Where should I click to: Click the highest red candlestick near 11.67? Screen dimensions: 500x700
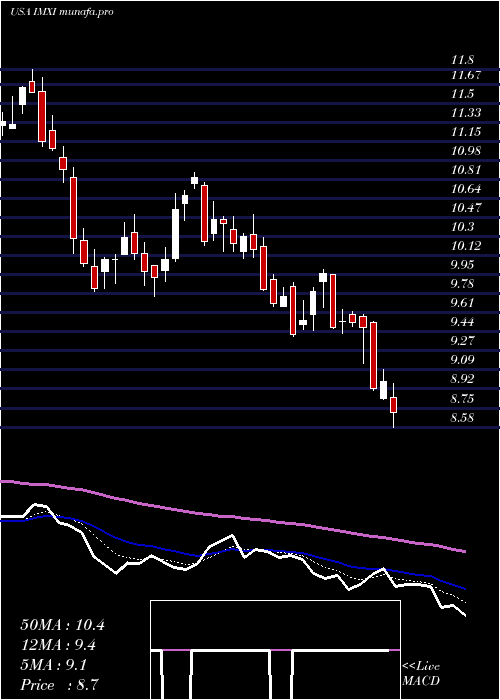coord(32,87)
